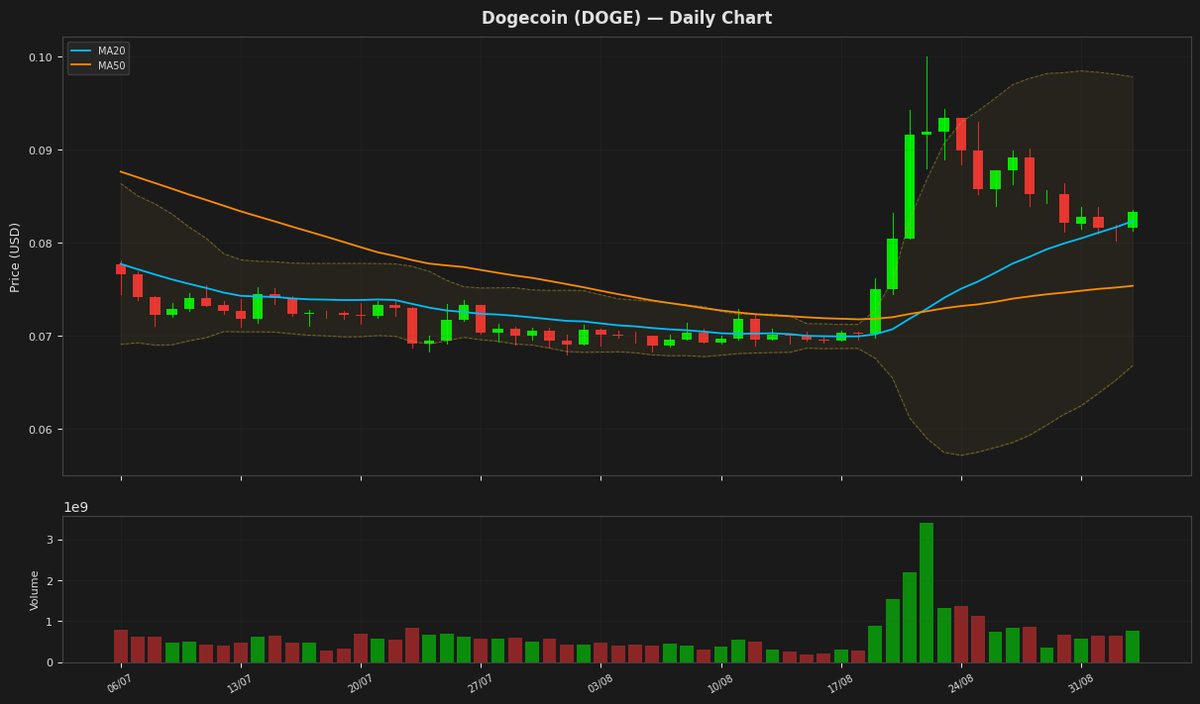
Task: Click the 0.10 price tick label
Action: point(41,58)
